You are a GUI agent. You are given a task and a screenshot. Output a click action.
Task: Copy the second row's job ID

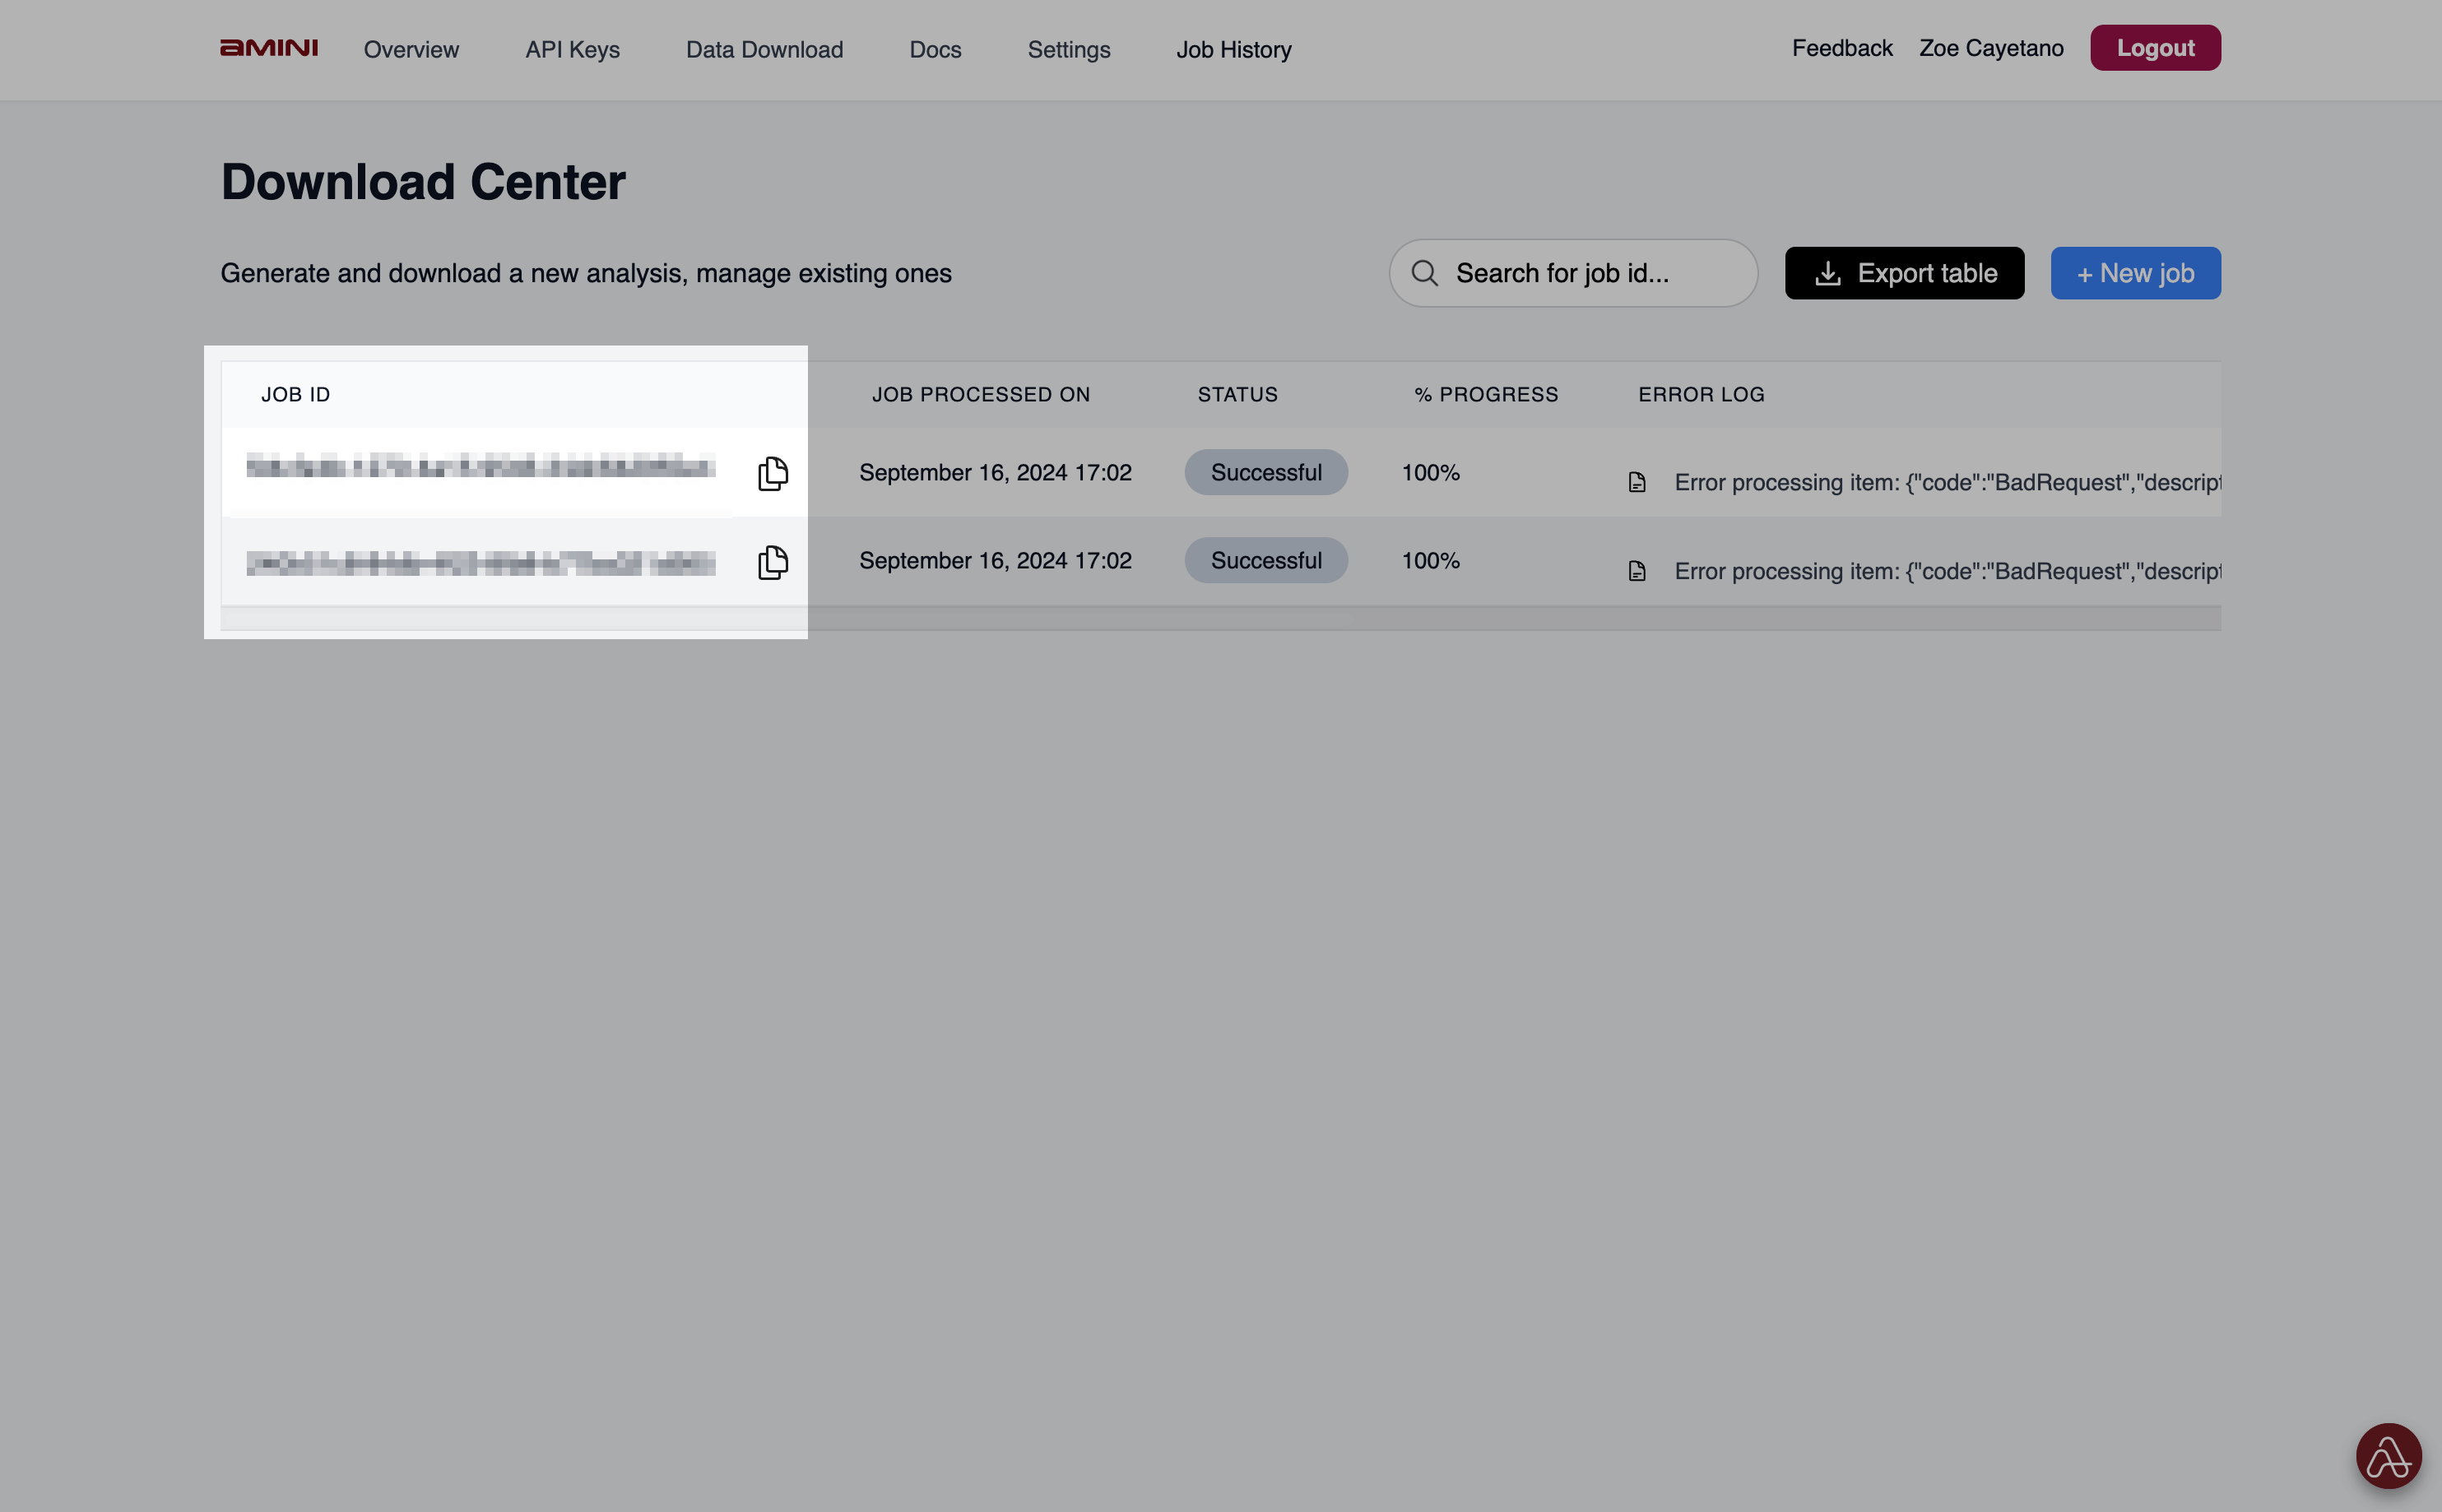(x=772, y=562)
